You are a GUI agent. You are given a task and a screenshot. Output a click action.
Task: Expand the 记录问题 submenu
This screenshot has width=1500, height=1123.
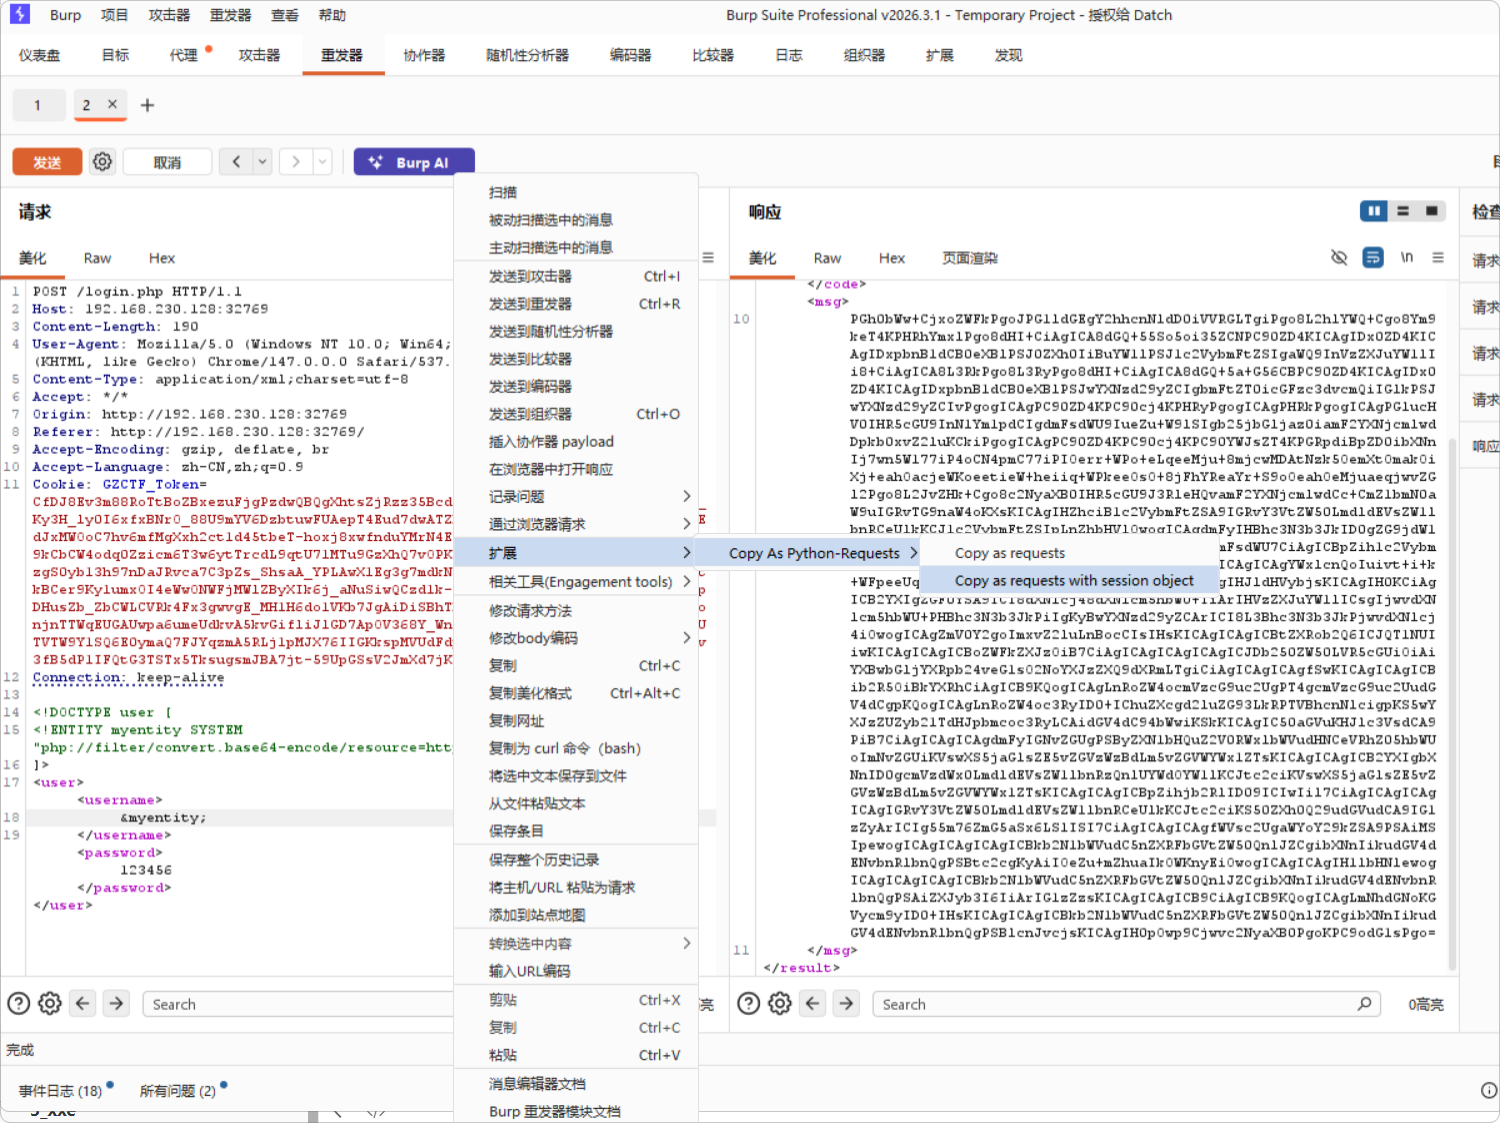click(x=576, y=496)
